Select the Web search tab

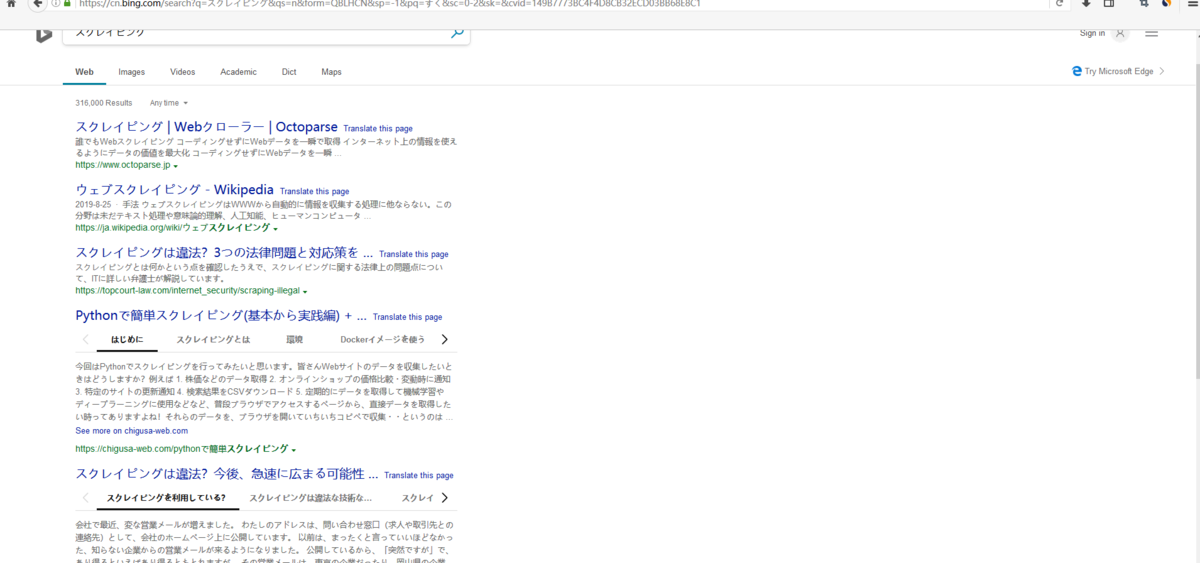coord(84,72)
